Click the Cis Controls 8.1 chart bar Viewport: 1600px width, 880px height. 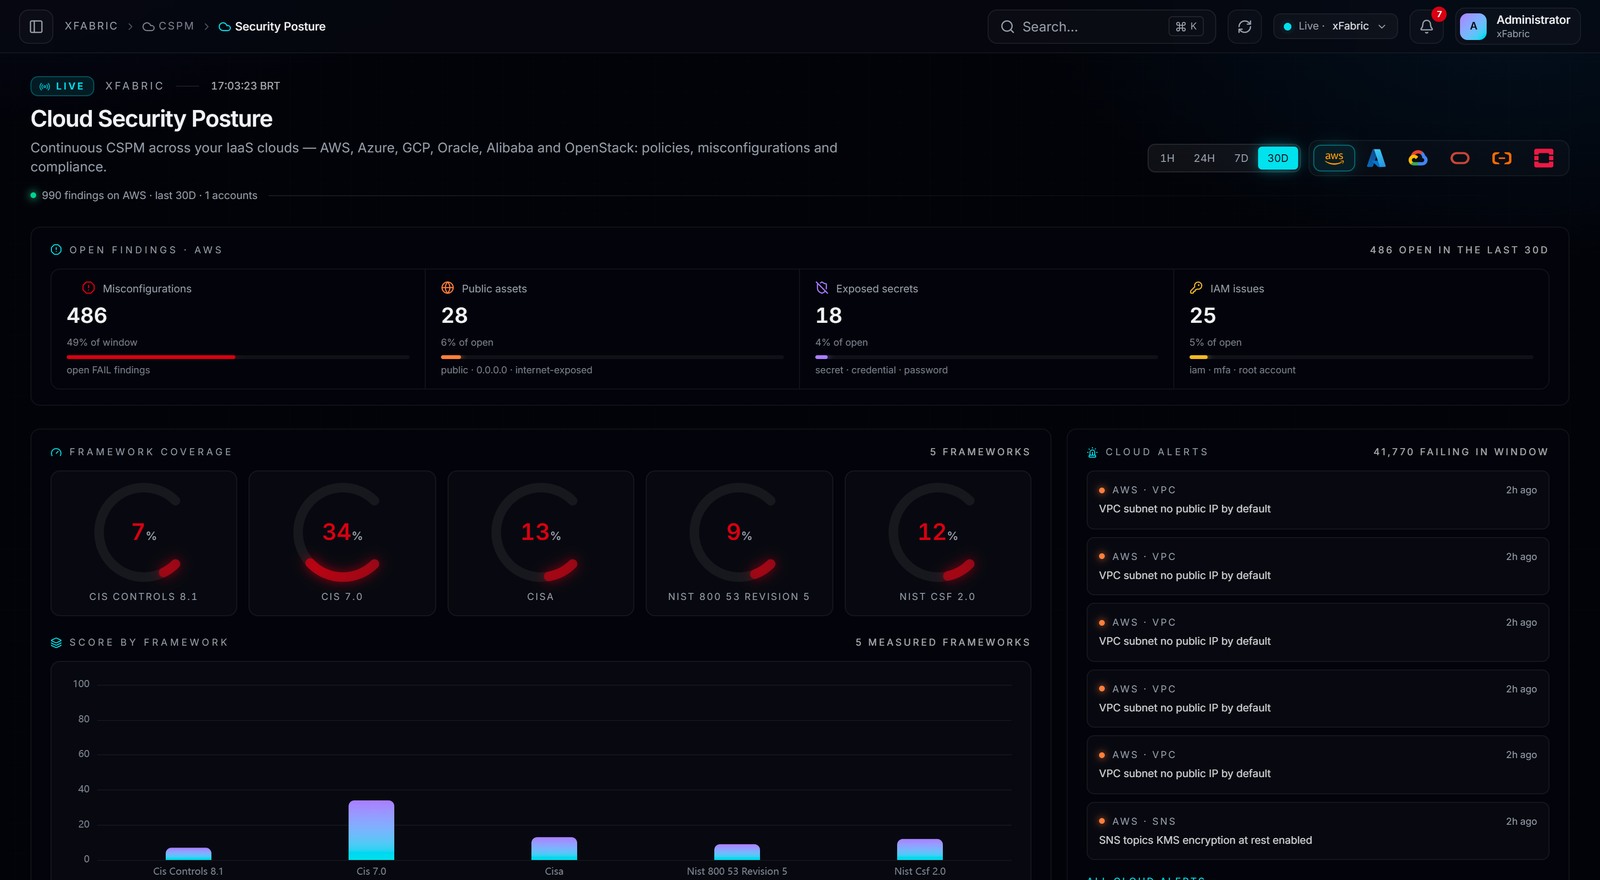[188, 854]
